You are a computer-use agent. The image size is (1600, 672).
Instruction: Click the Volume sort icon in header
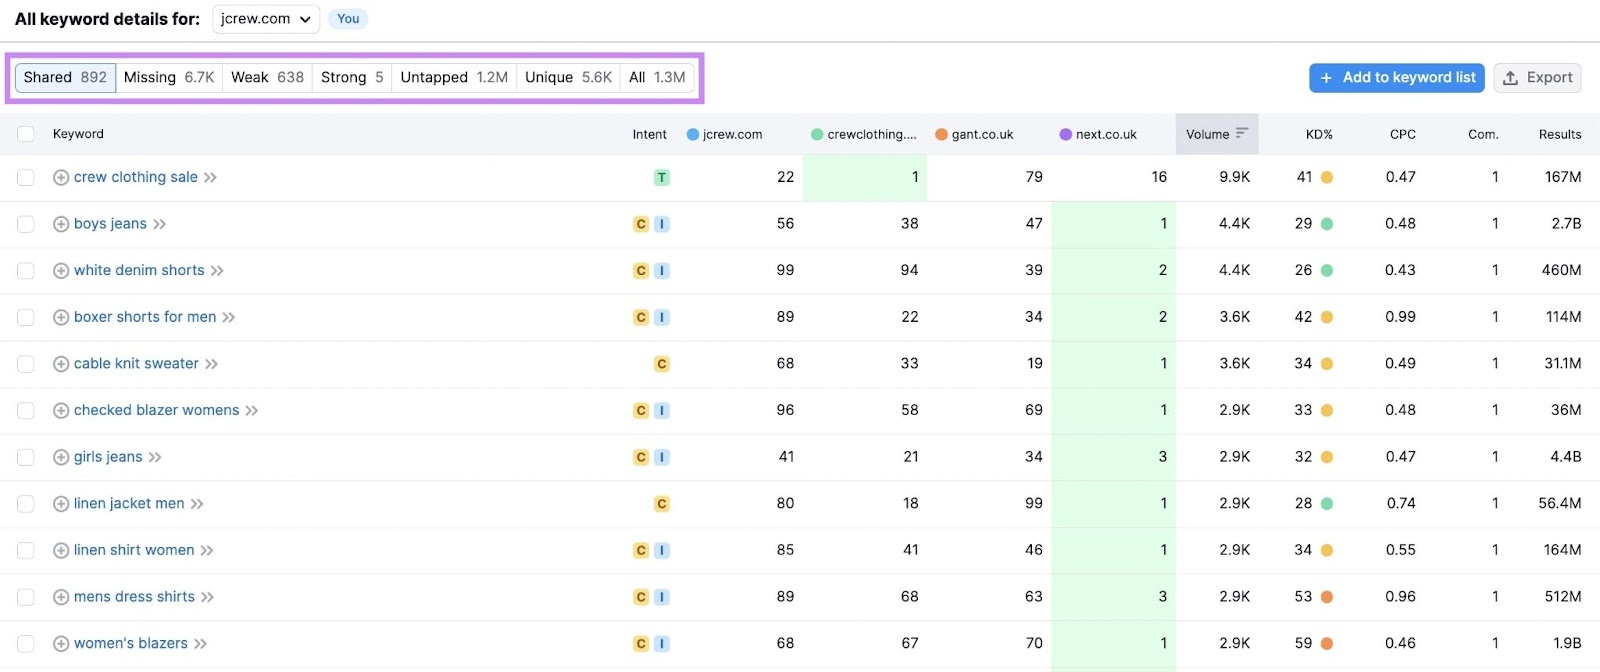click(x=1242, y=134)
